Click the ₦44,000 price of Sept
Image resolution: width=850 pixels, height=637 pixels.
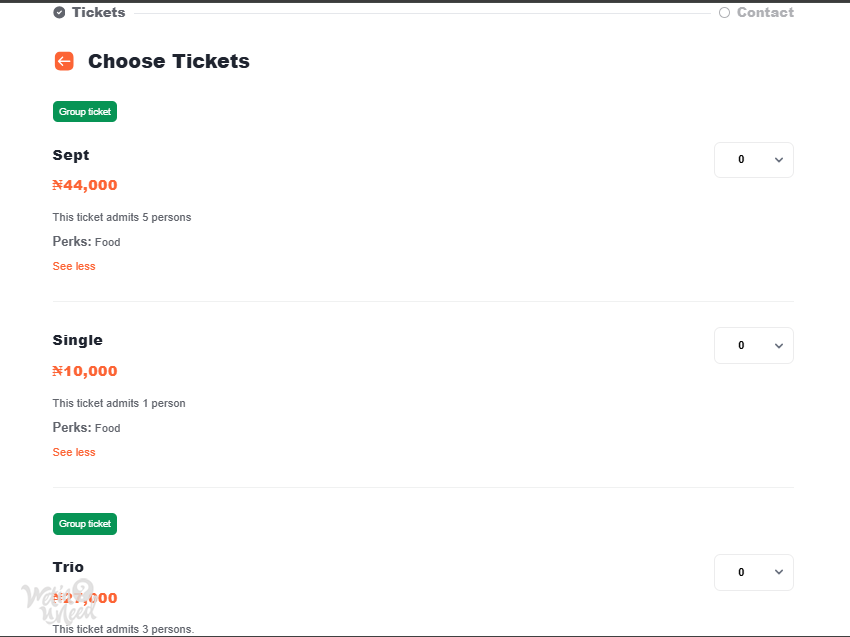click(85, 185)
